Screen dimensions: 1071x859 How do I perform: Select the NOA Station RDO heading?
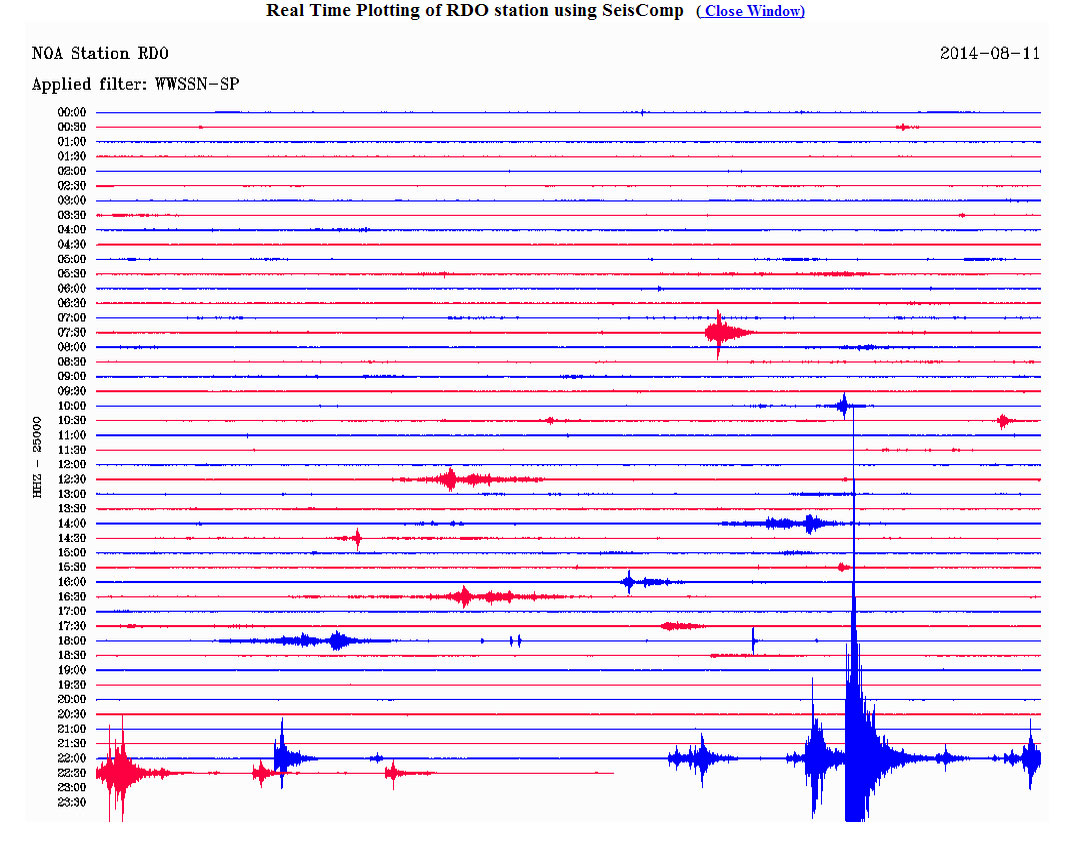[x=100, y=53]
